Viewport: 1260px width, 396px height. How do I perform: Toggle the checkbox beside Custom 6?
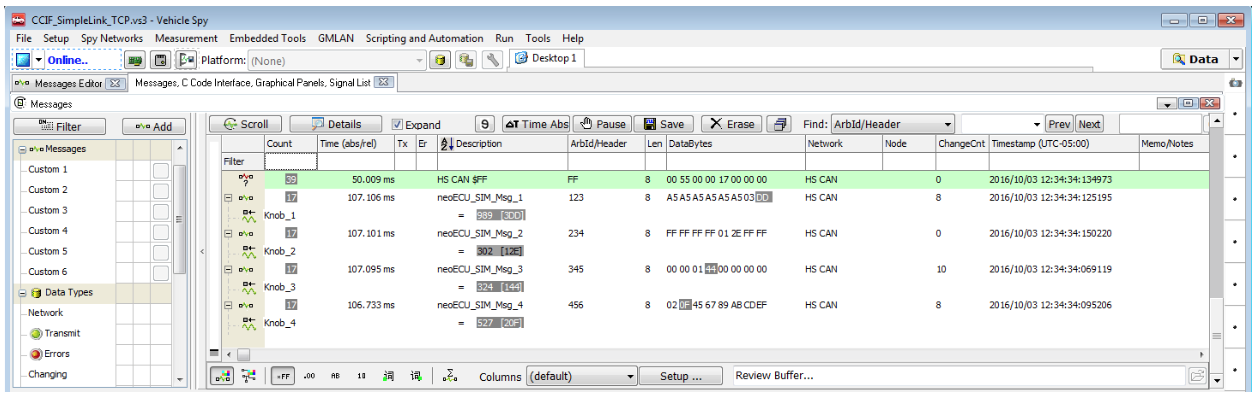tap(160, 273)
